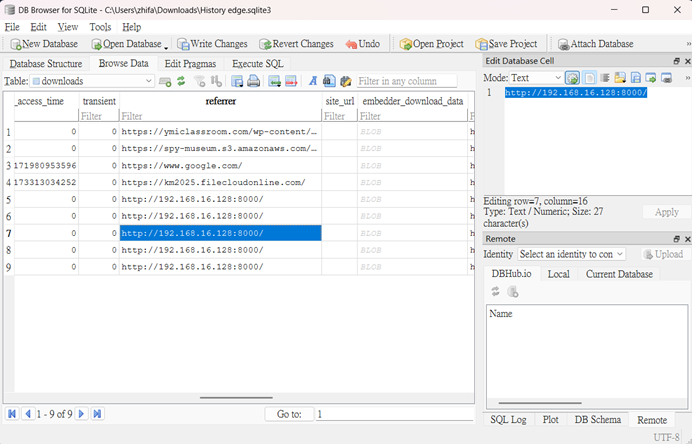Click Write Changes in the toolbar

(x=212, y=44)
